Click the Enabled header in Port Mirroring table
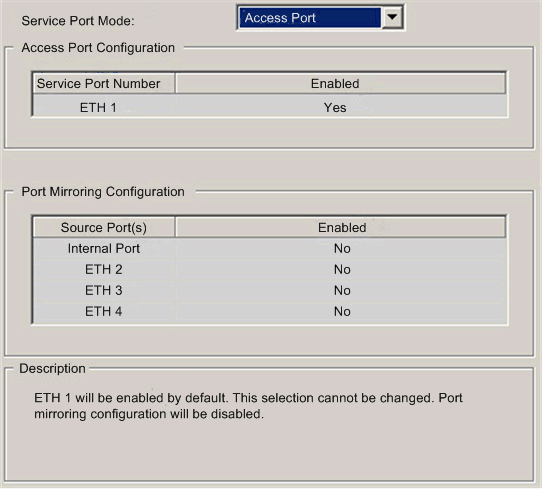The height and width of the screenshot is (489, 543). click(341, 228)
